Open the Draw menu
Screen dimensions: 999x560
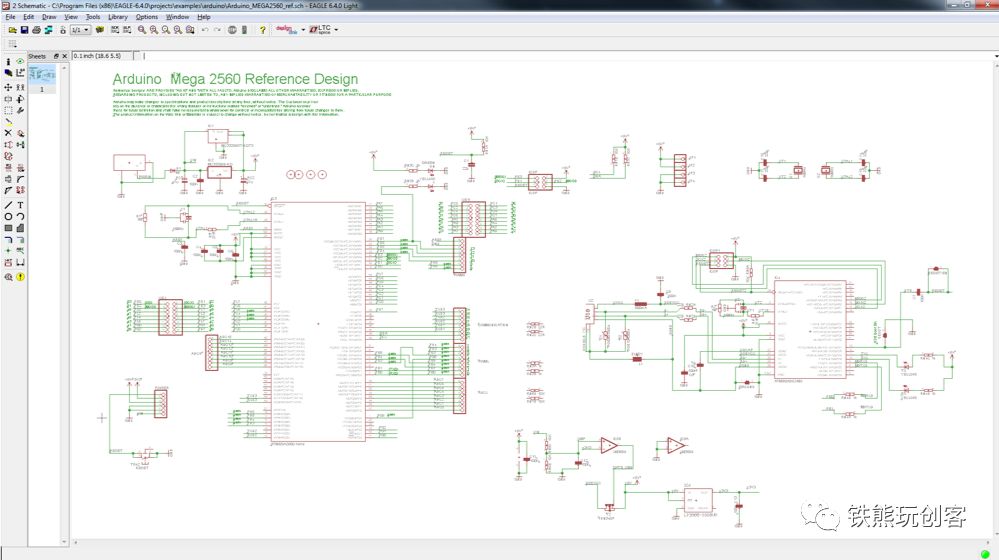(x=49, y=17)
